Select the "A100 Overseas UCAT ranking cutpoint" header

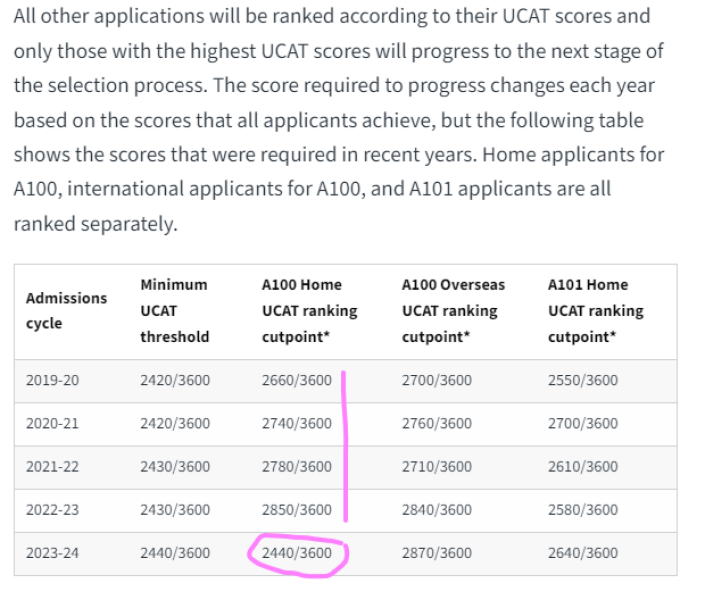453,311
